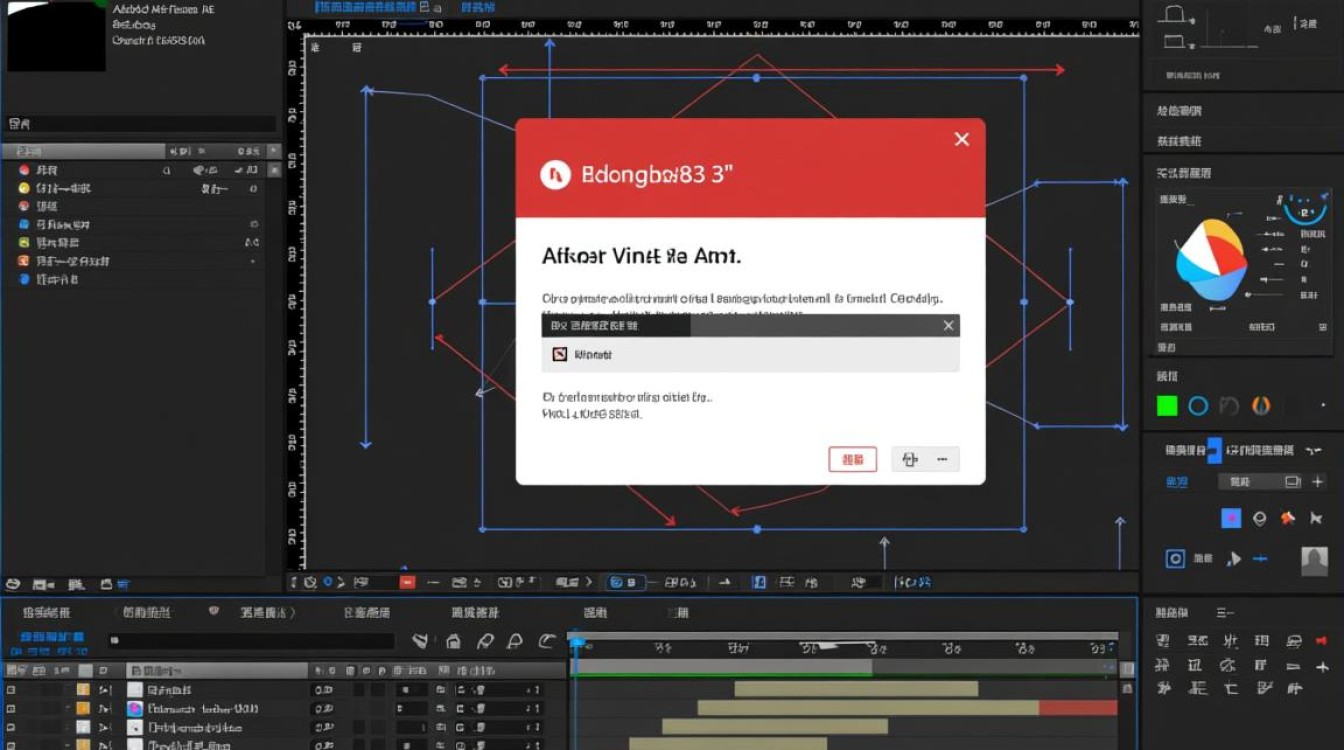Toggle visibility box of first timeline layer
This screenshot has width=1344, height=750.
click(x=11, y=690)
